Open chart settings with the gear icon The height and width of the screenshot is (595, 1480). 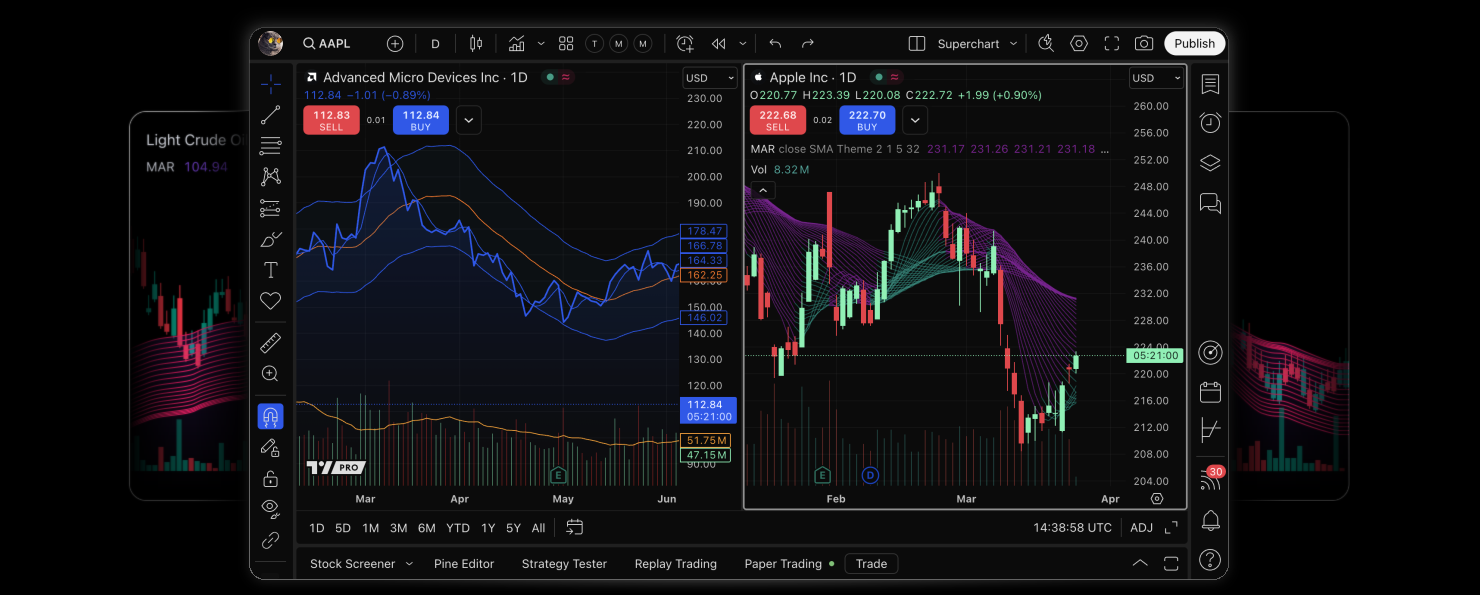coord(1078,43)
